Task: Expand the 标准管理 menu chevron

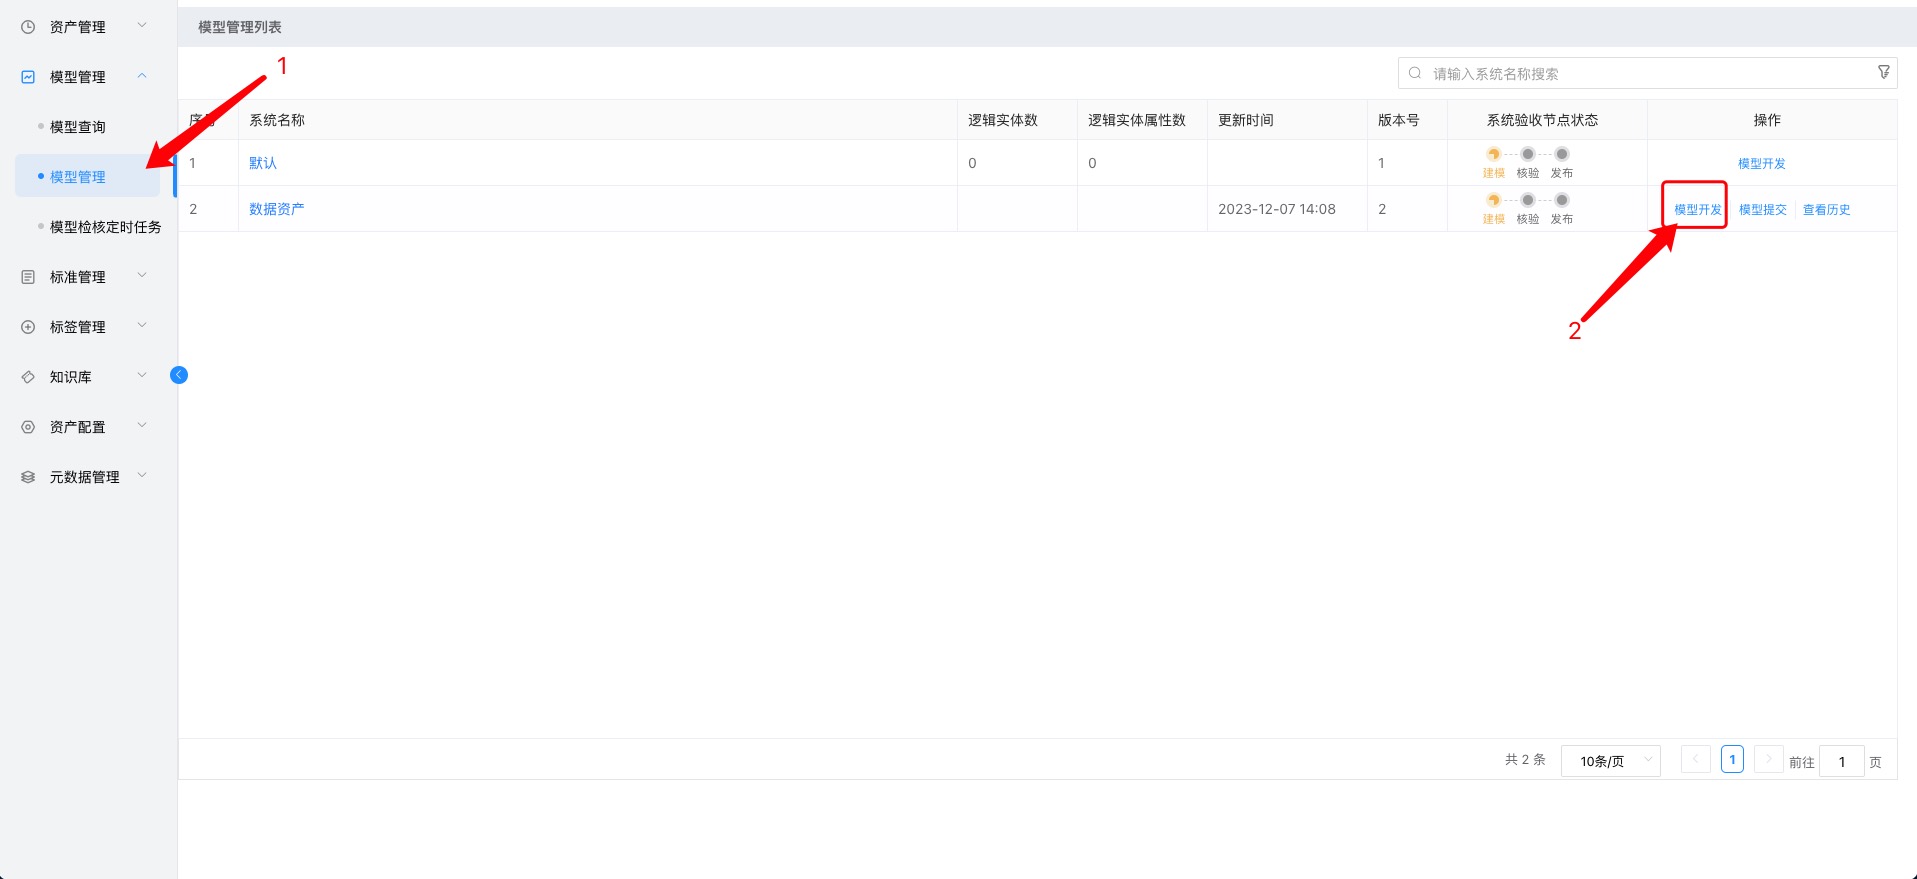Action: [142, 276]
